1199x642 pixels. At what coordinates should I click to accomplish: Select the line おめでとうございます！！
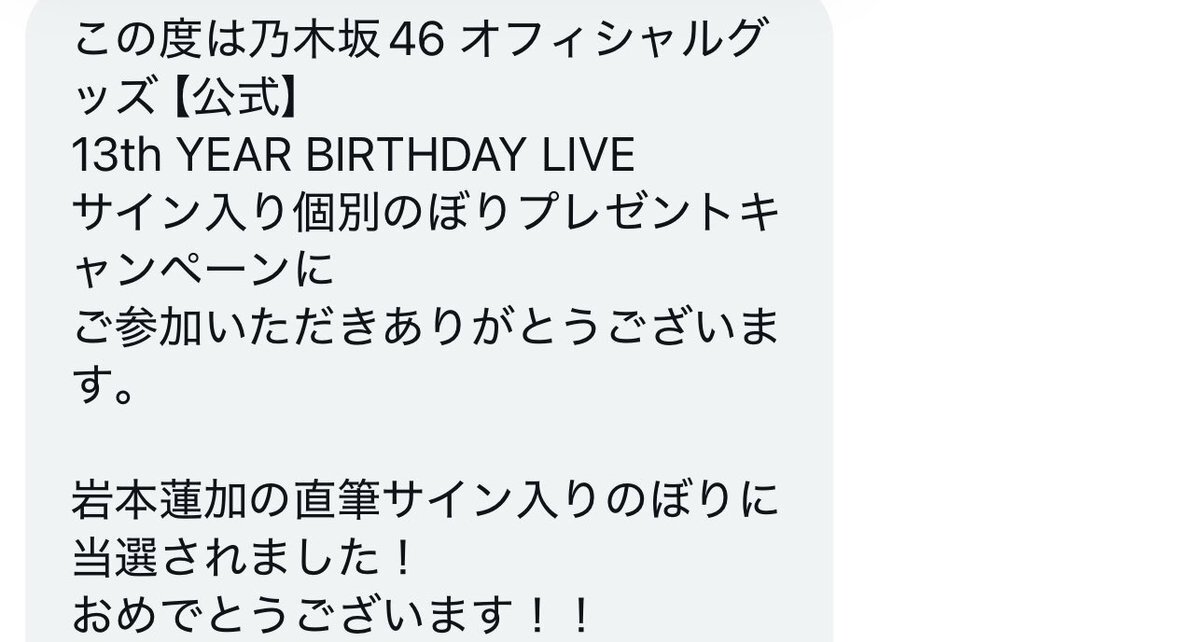333,614
